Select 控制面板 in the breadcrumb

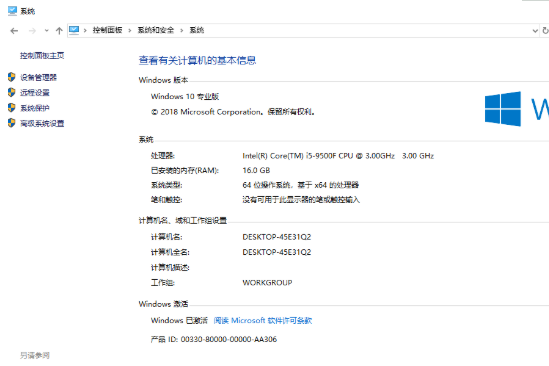(x=107, y=30)
